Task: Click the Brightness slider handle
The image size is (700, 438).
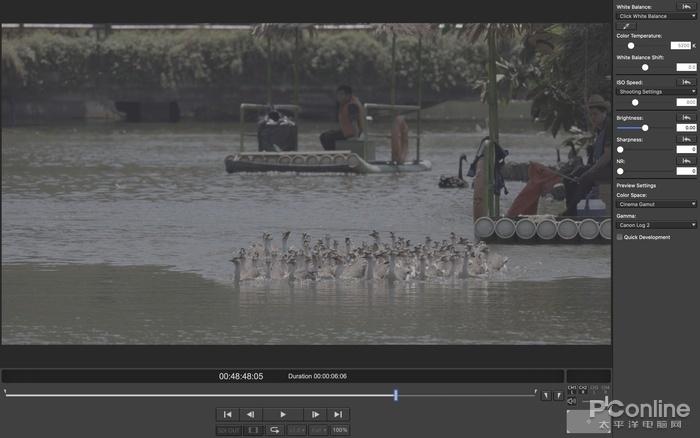Action: (x=645, y=128)
